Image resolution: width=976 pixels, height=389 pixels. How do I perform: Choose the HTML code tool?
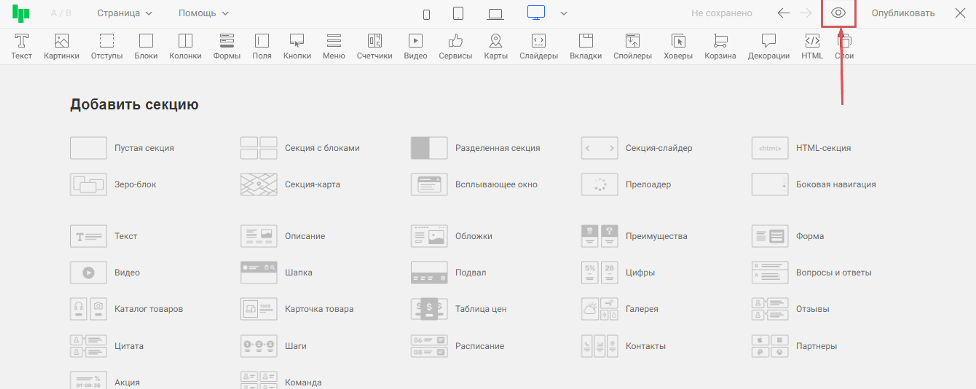[x=812, y=47]
